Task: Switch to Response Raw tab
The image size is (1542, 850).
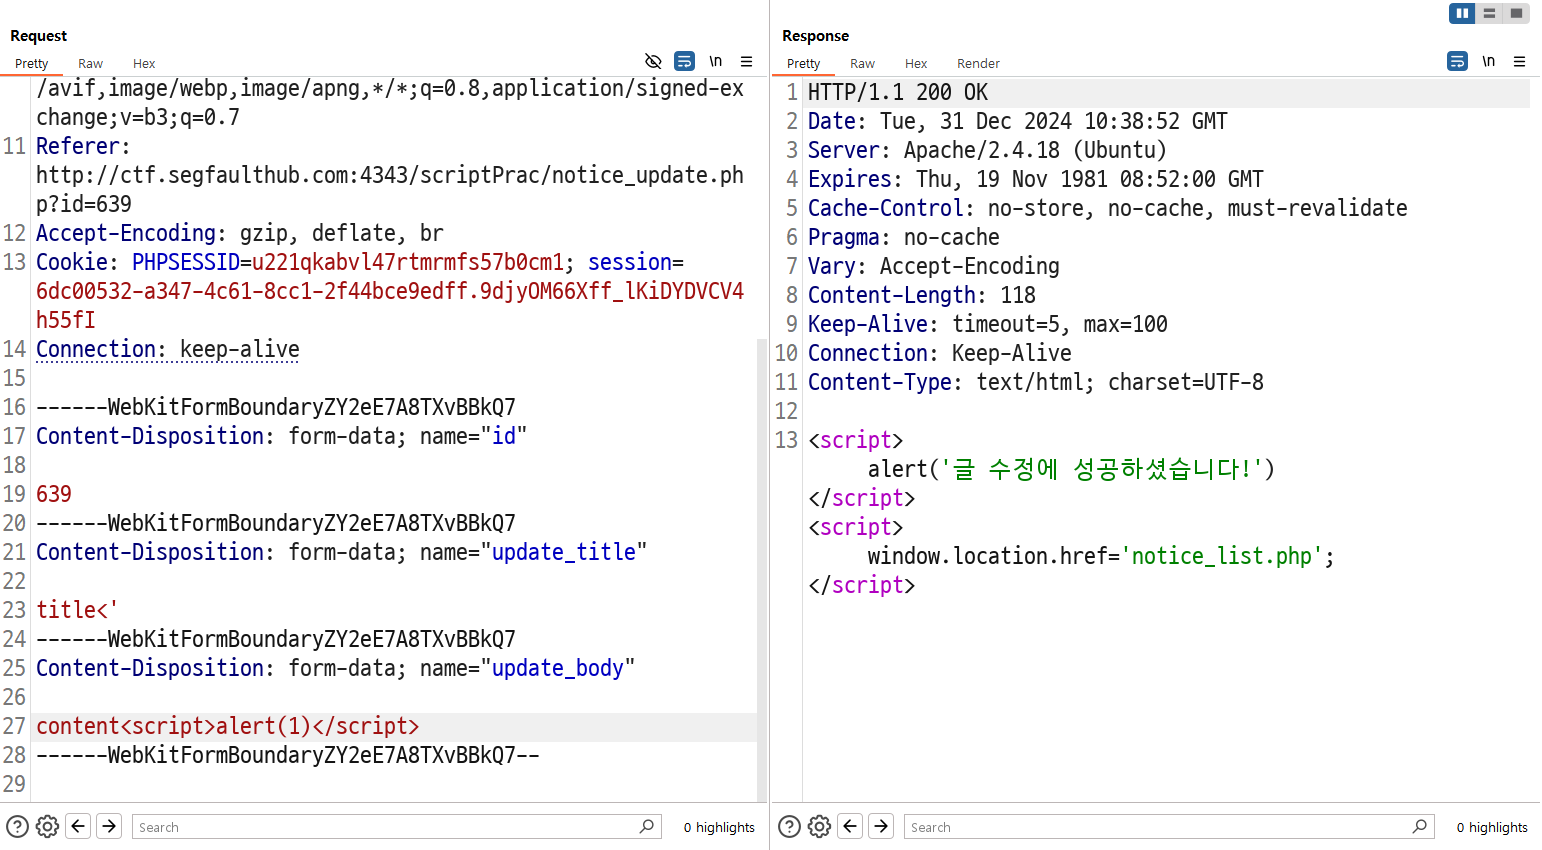Action: [862, 63]
